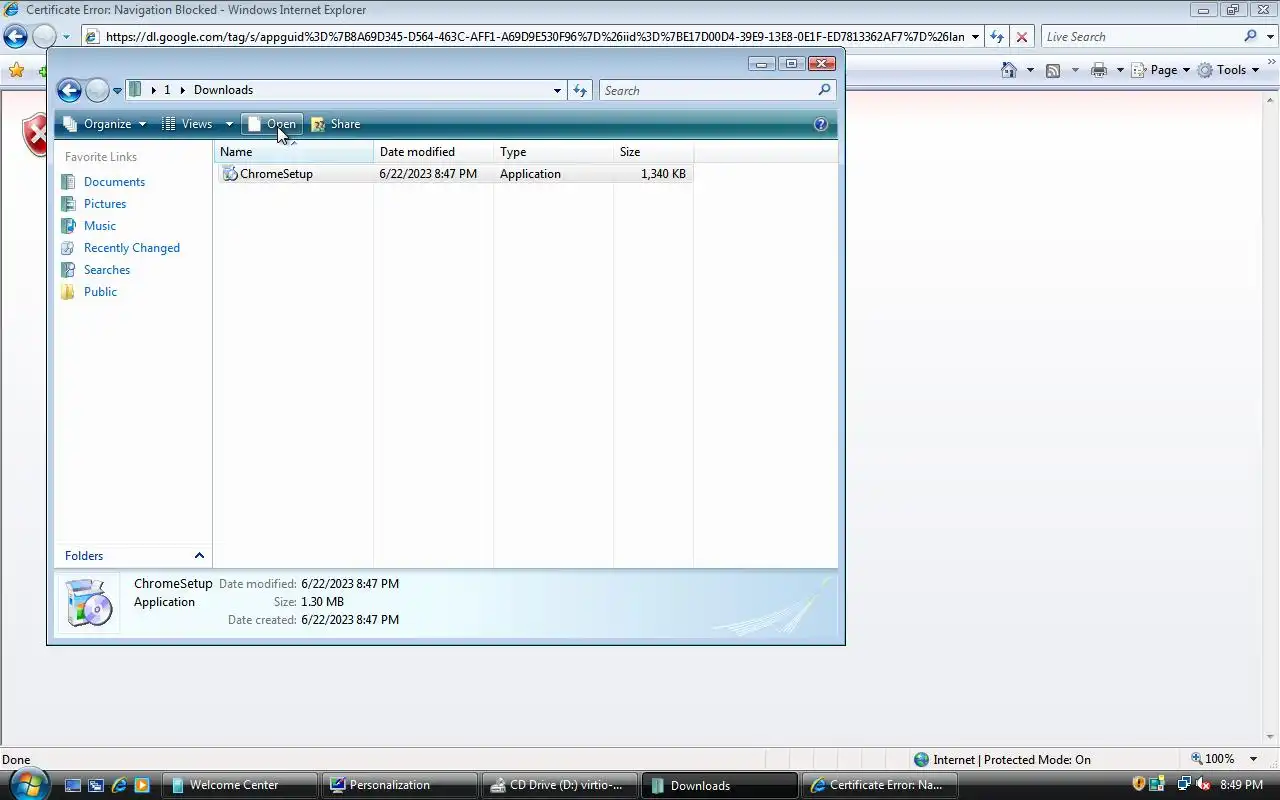Click the Open toolbar button
The height and width of the screenshot is (800, 1280).
pyautogui.click(x=272, y=124)
